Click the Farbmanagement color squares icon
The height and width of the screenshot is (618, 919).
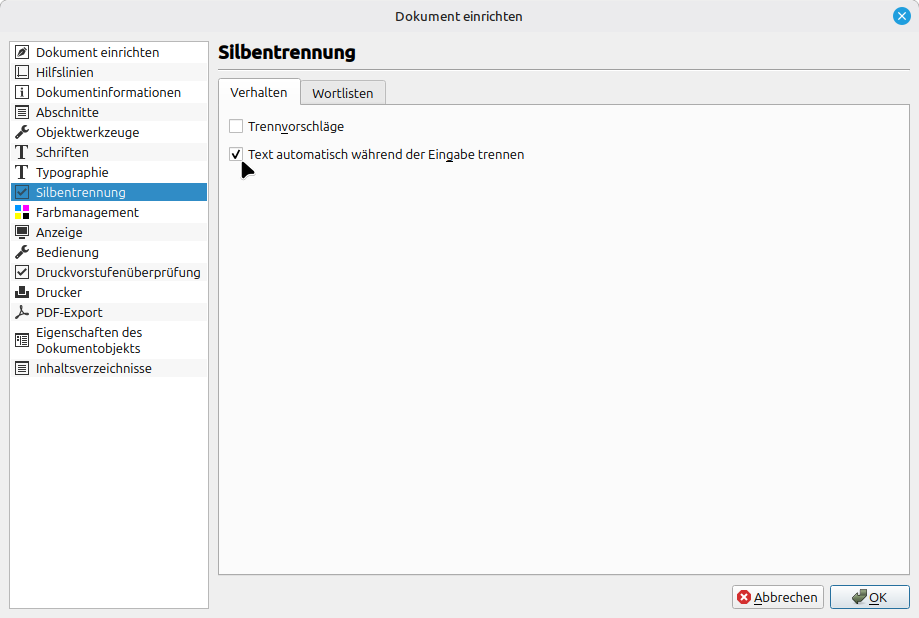22,212
